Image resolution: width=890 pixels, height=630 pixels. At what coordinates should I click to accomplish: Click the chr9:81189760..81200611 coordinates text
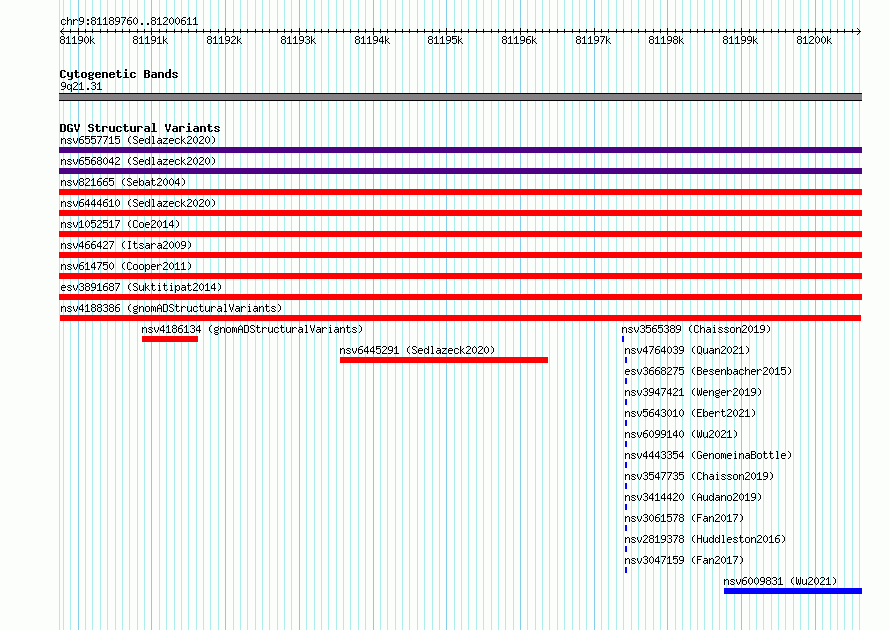click(129, 22)
